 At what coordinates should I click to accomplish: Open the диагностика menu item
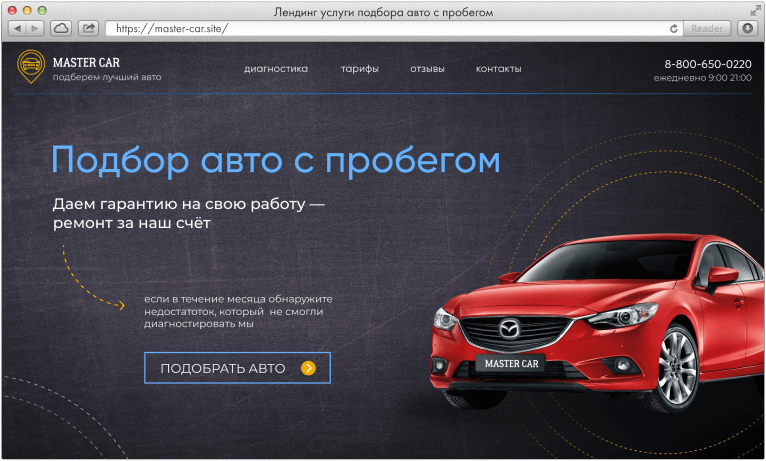[x=276, y=69]
